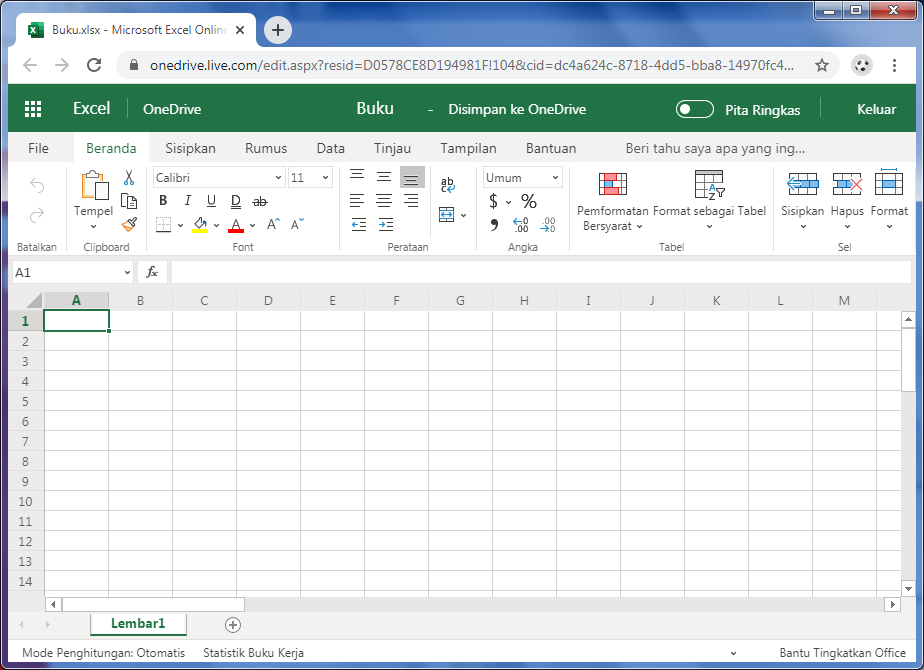Viewport: 924px width, 670px height.
Task: Select the Format Painter brush icon
Action: pyautogui.click(x=128, y=224)
